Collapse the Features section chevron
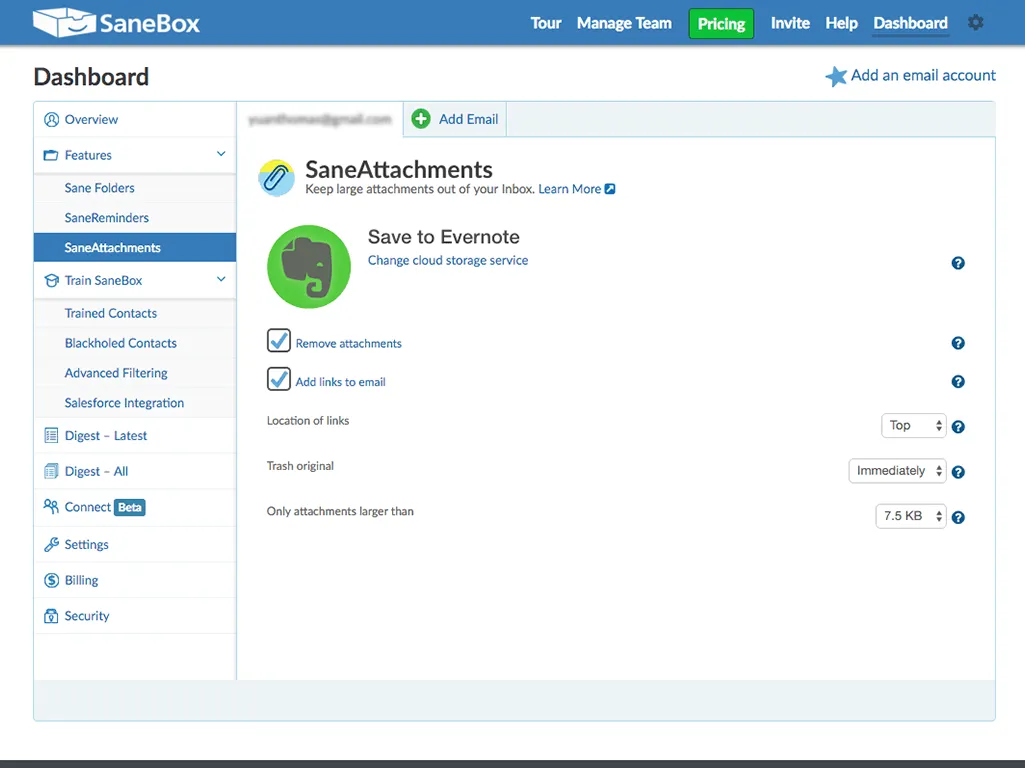Viewport: 1025px width, 768px height. [x=221, y=154]
